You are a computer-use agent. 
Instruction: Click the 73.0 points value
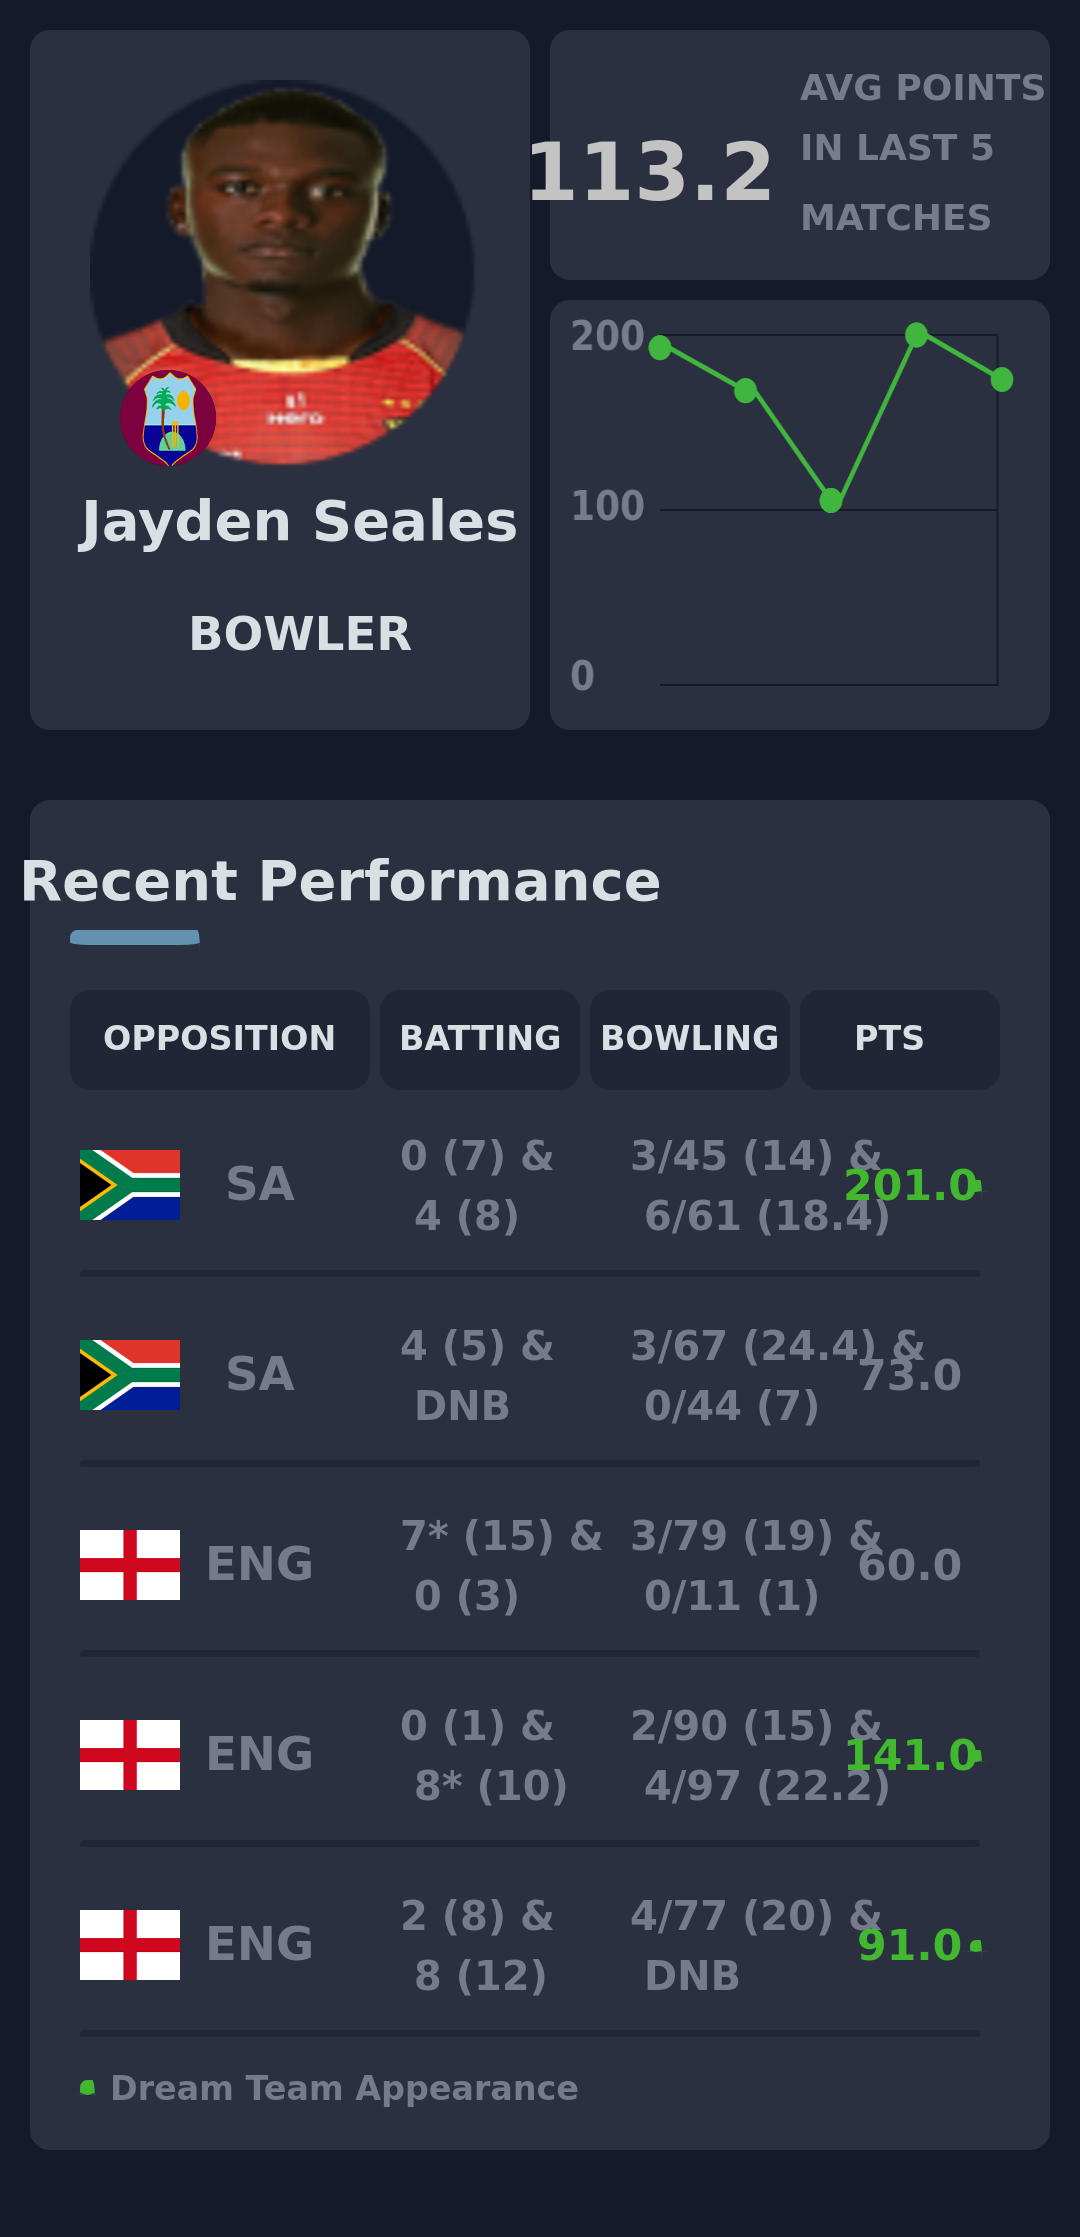[x=910, y=1376]
